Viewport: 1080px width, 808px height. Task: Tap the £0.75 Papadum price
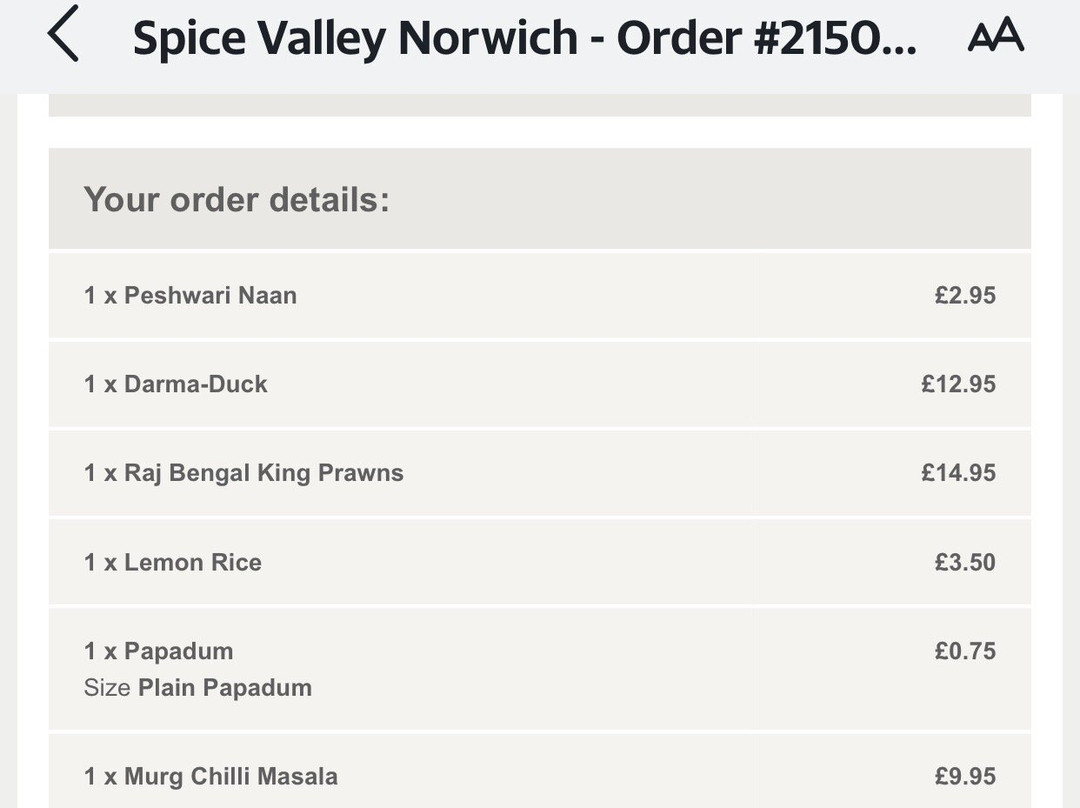(x=965, y=651)
